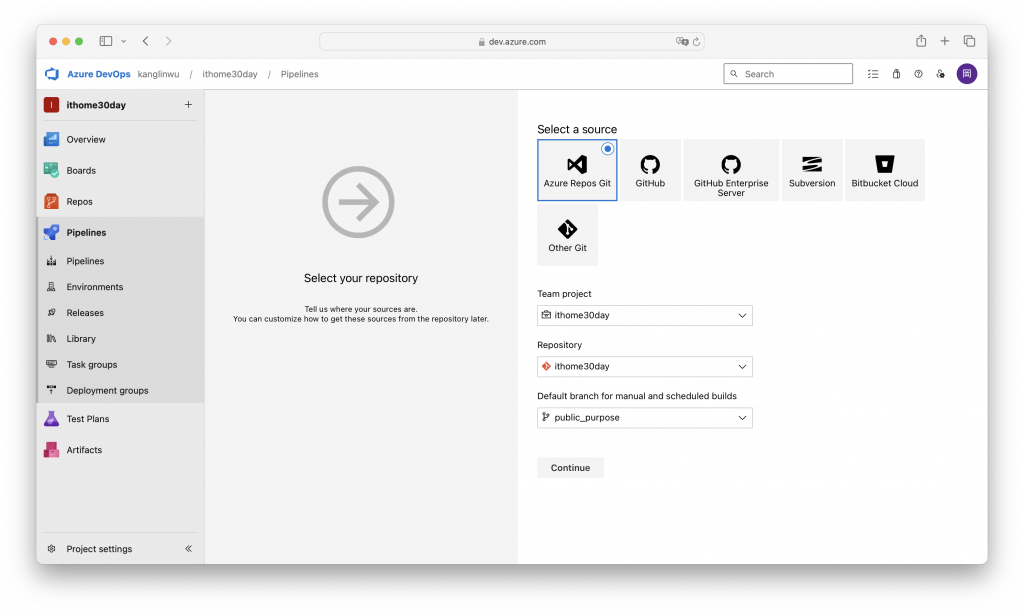Open the User settings icon
Image resolution: width=1024 pixels, height=612 pixels.
pos(940,74)
